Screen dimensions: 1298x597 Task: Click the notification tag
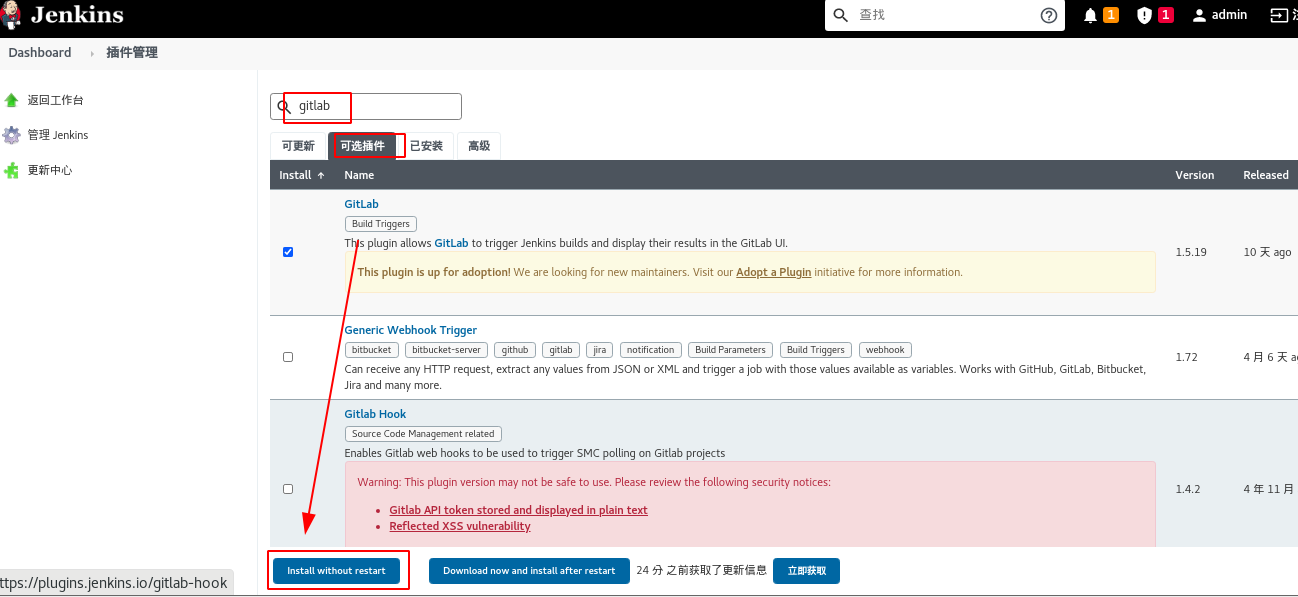click(651, 350)
